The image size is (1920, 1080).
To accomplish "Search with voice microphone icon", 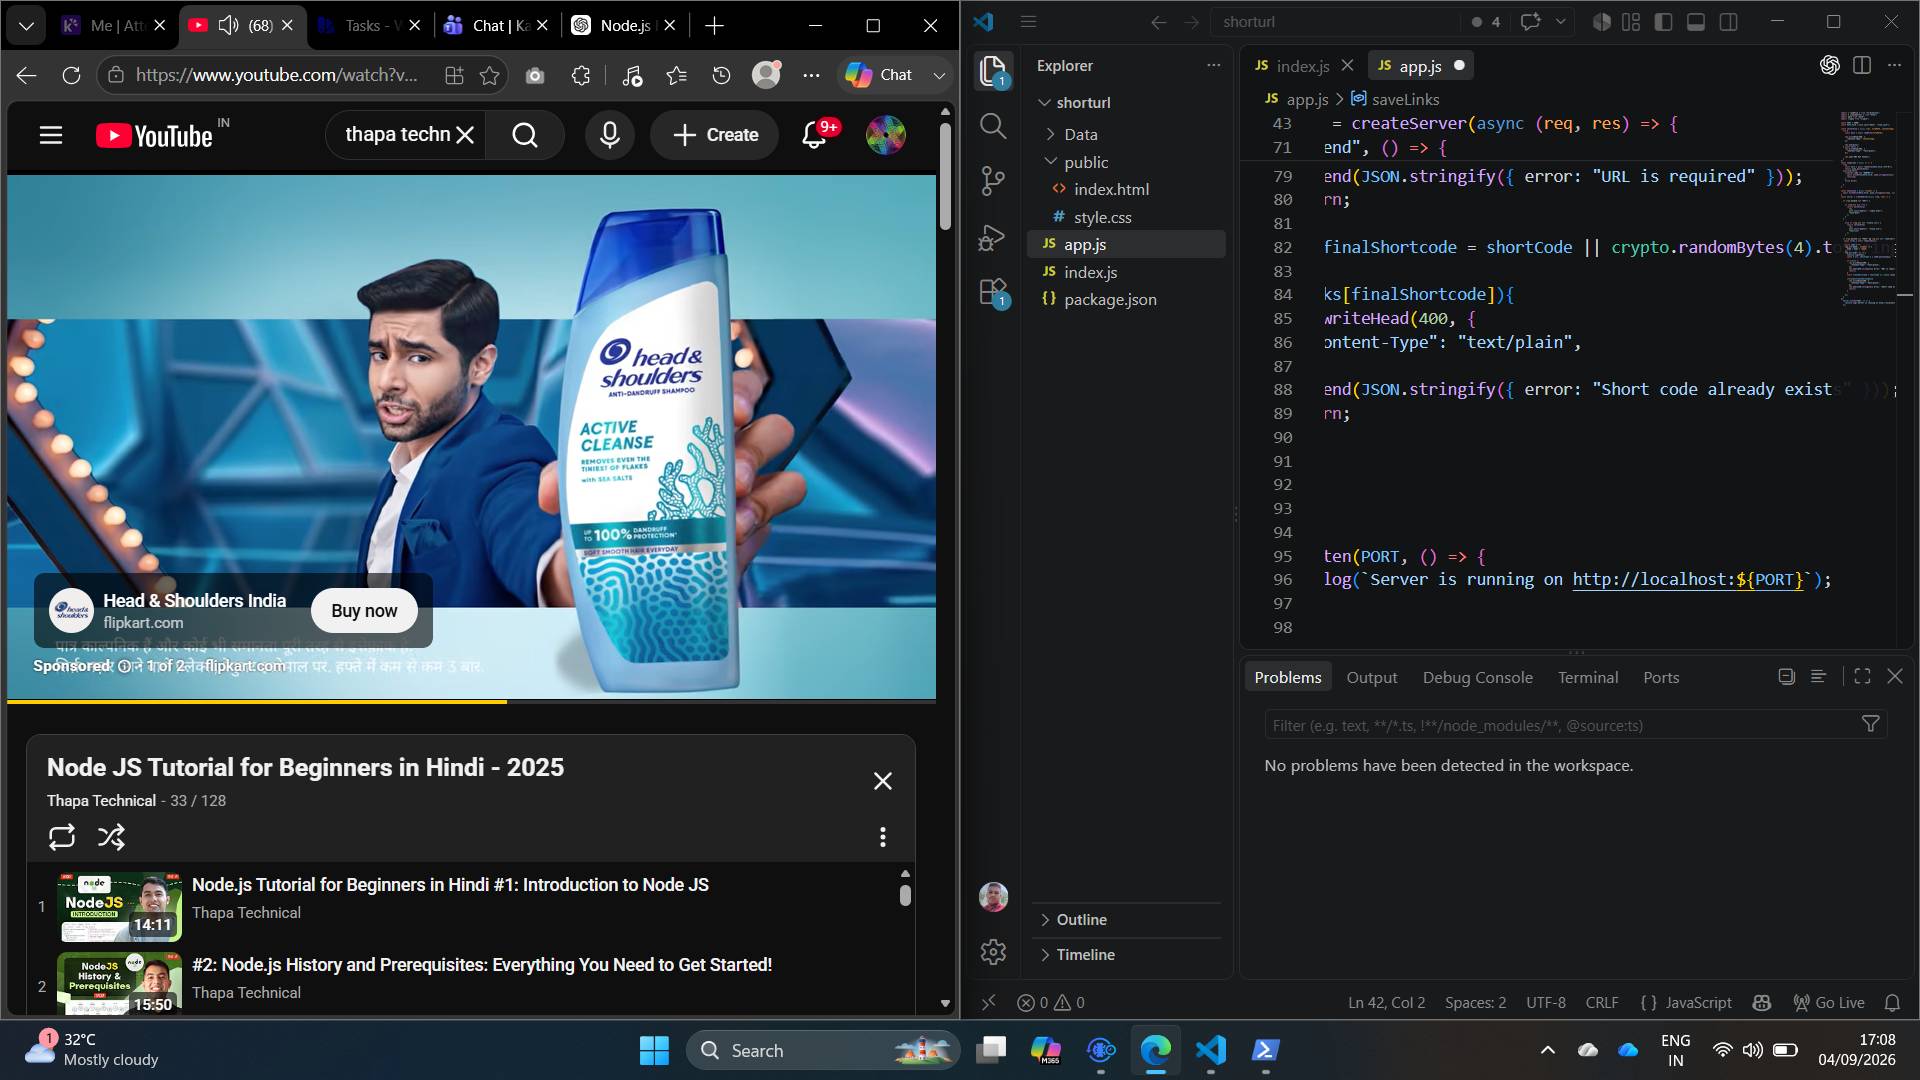I will [x=609, y=135].
